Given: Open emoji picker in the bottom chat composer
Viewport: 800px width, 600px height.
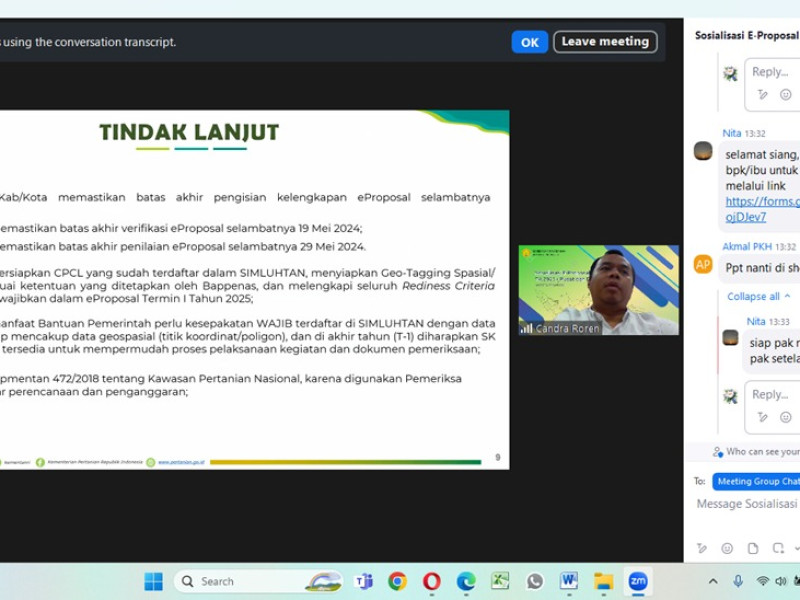Looking at the screenshot, I should click(x=727, y=548).
